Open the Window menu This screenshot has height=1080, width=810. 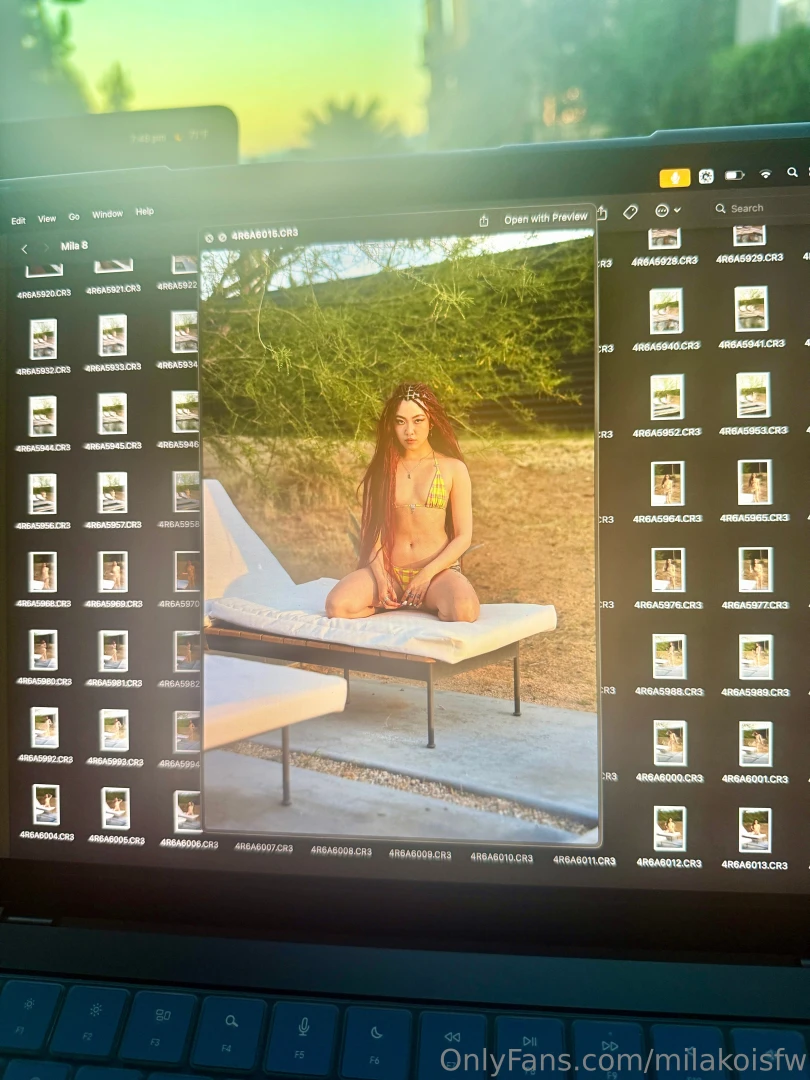[x=107, y=212]
